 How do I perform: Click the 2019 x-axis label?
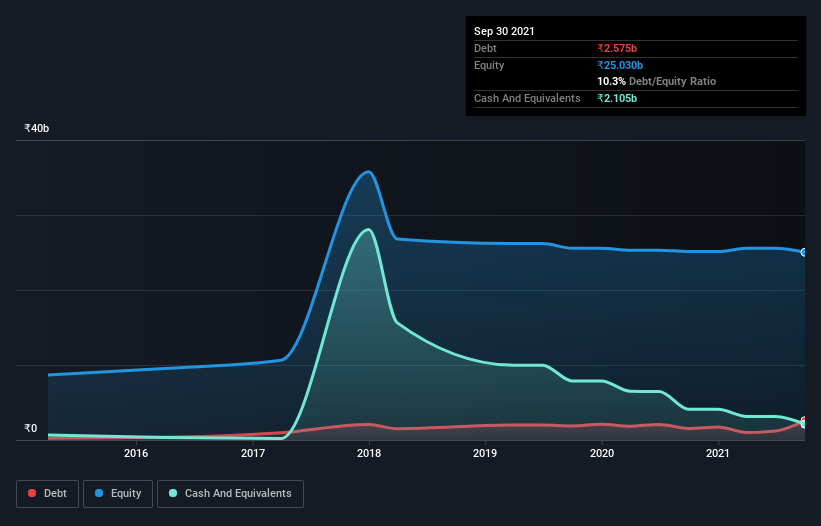[x=485, y=453]
